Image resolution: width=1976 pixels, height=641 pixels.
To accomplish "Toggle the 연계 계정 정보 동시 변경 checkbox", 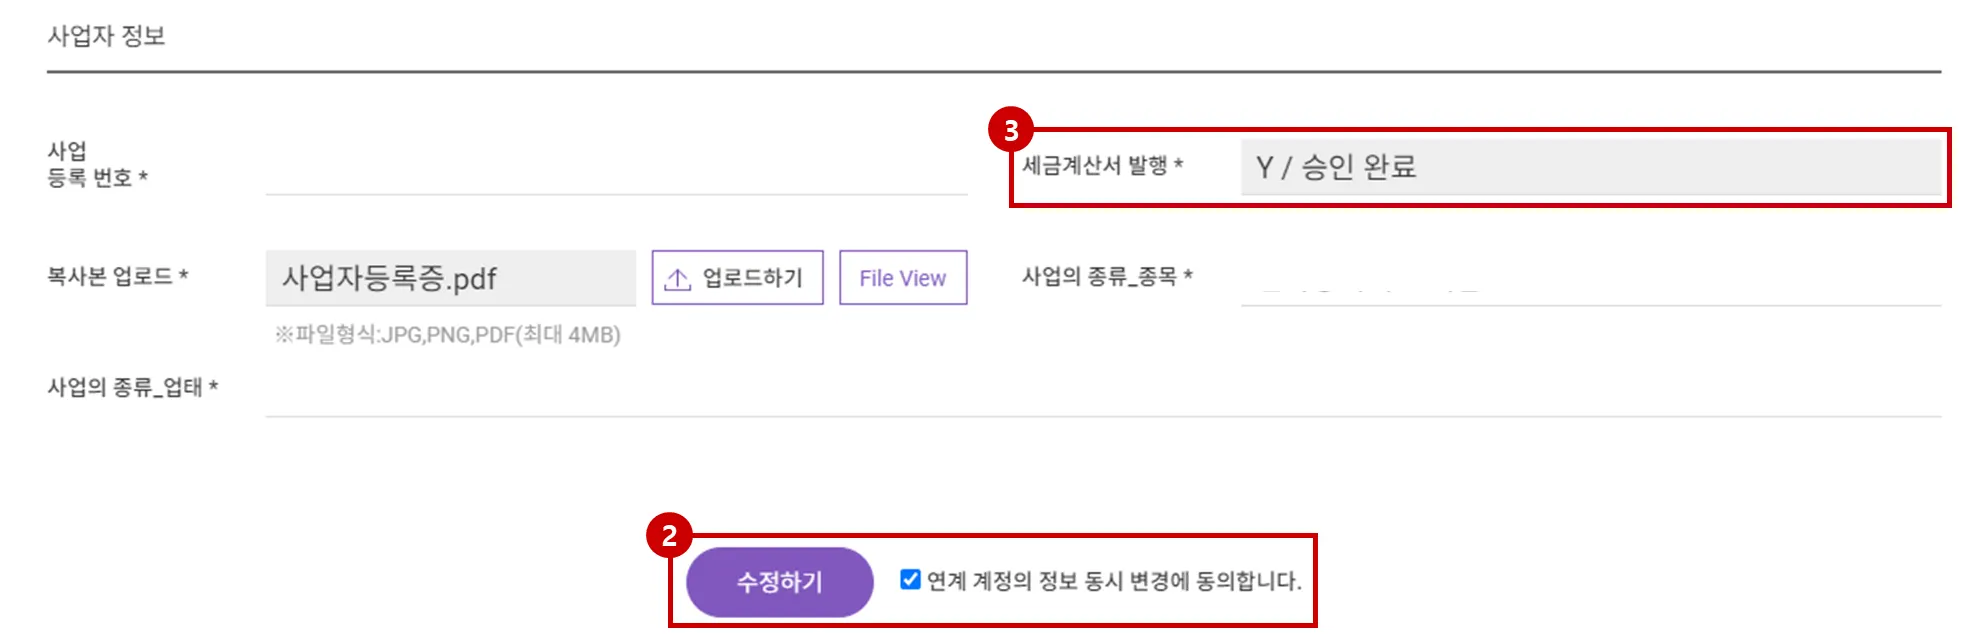I will pyautogui.click(x=910, y=580).
